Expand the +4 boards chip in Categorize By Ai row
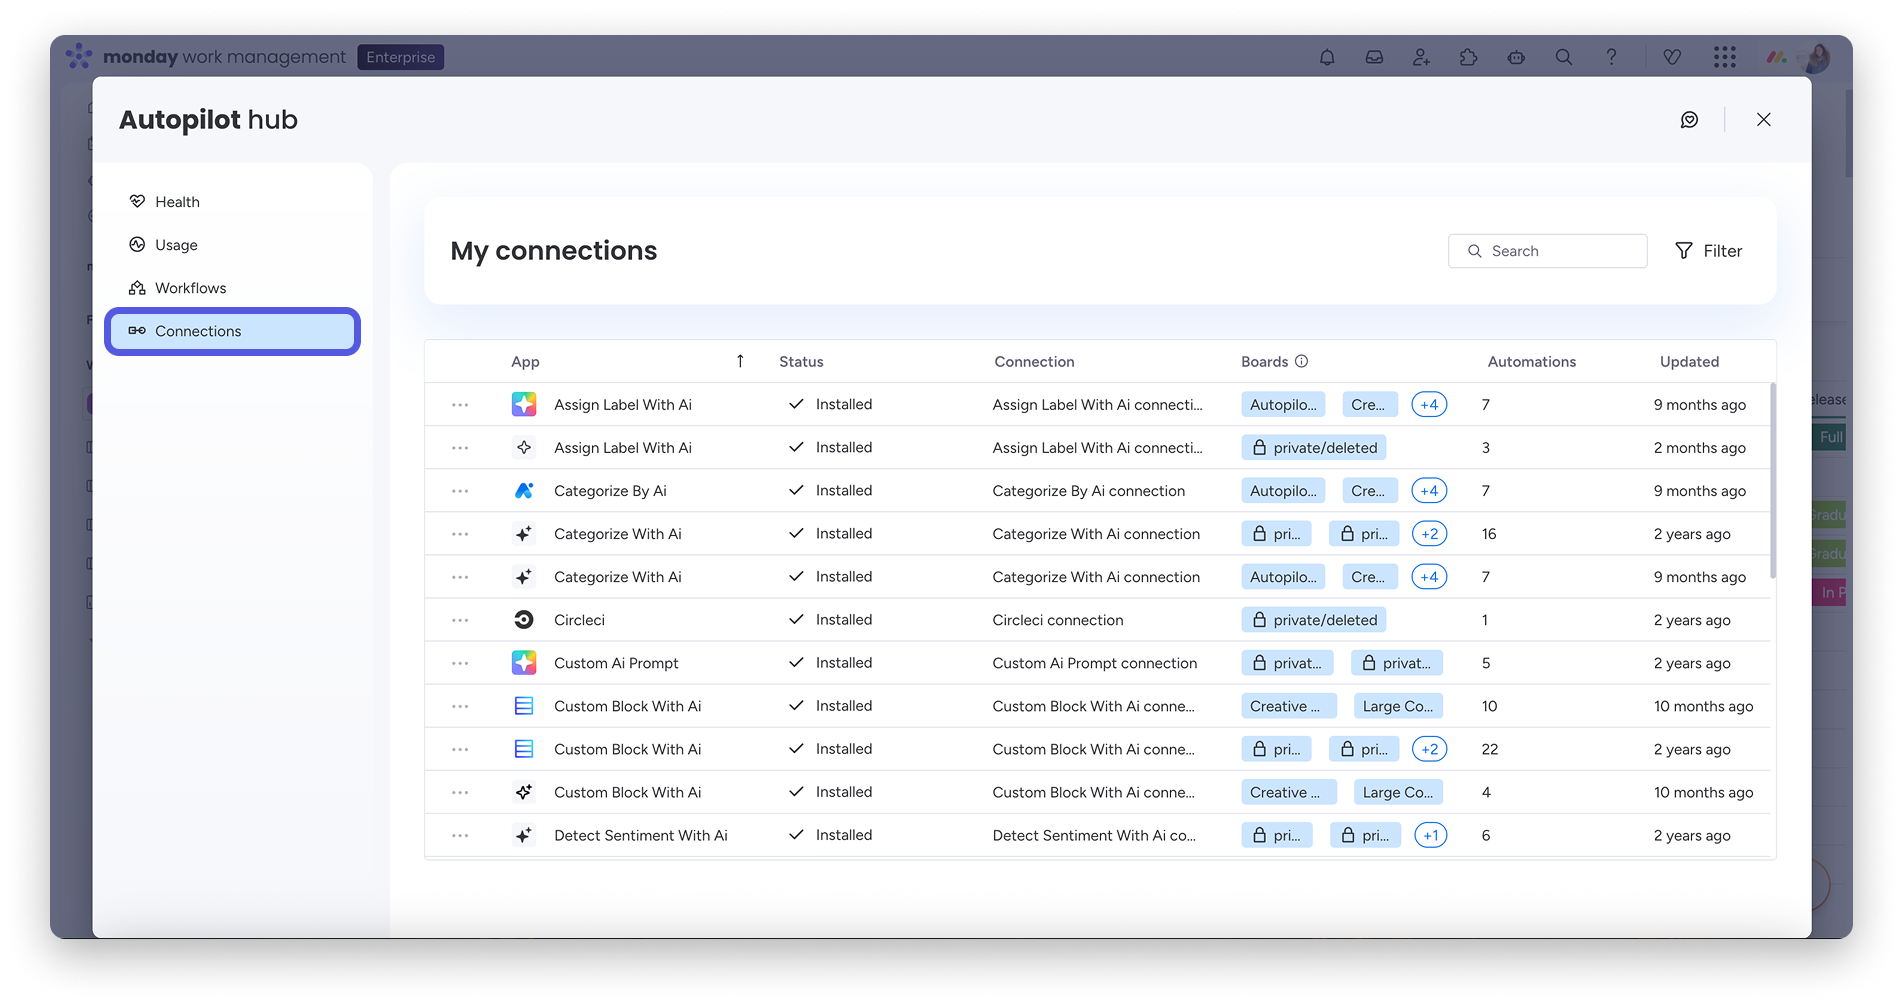Screen dimensions: 1903x1004 (x=1429, y=491)
